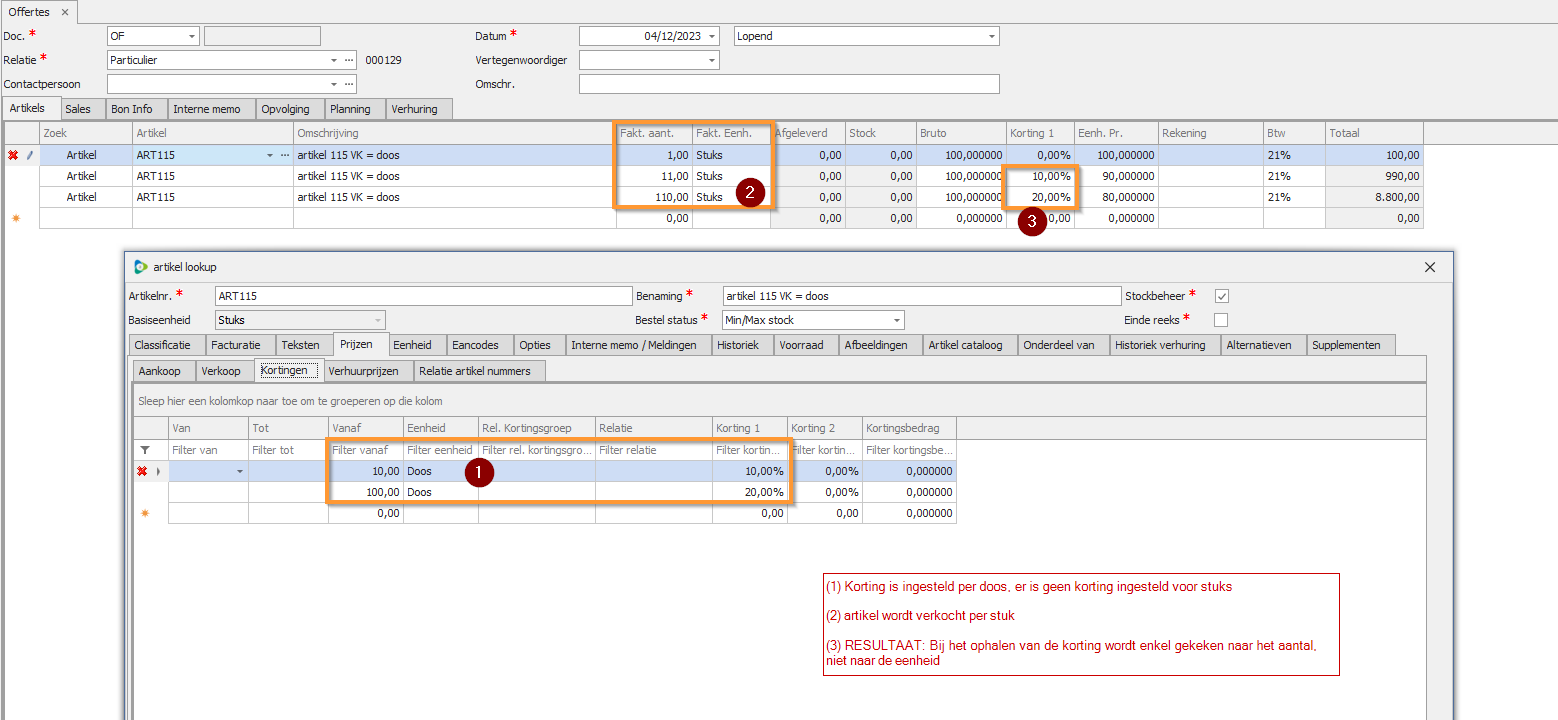
Task: Open Relatie lookup with the ellipsis button
Action: coord(349,60)
